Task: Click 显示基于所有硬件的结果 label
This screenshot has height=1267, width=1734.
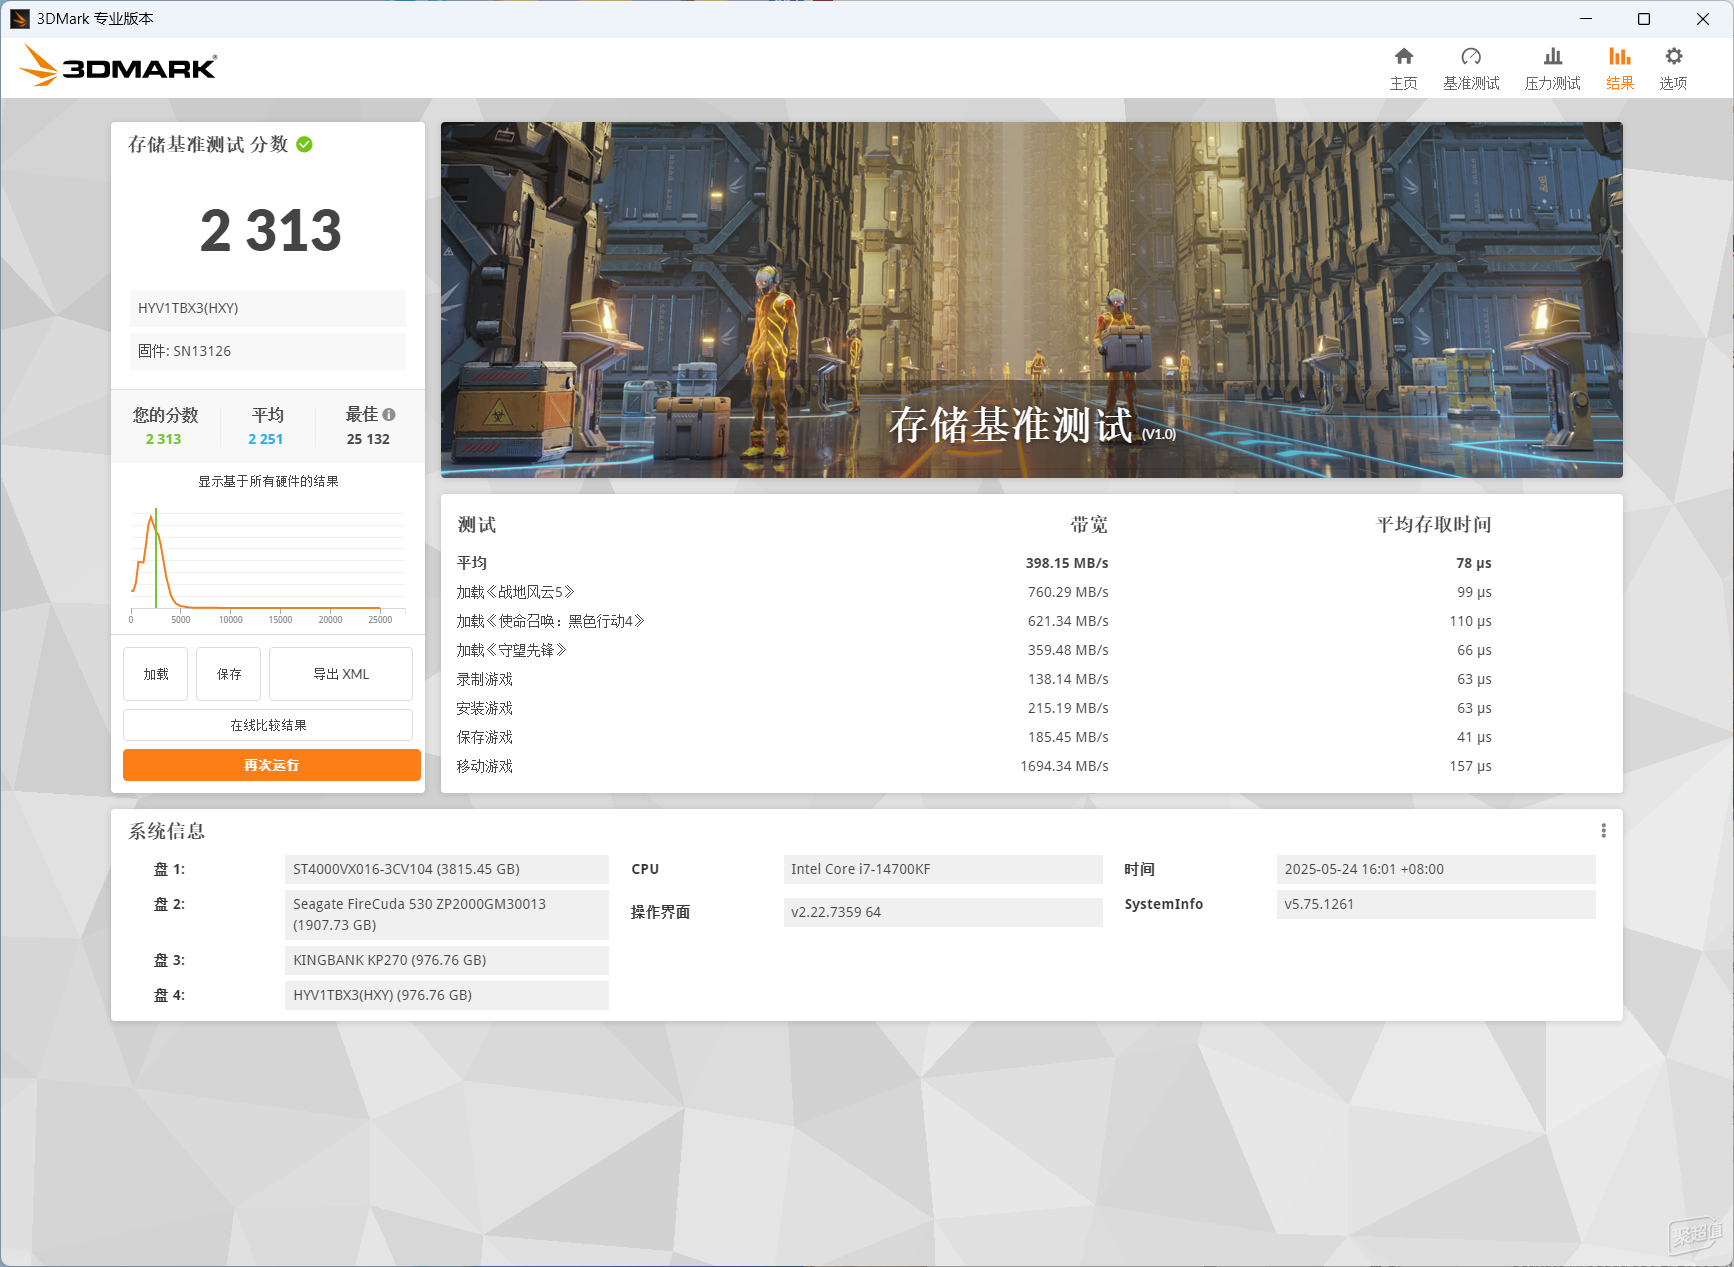Action: [x=268, y=481]
